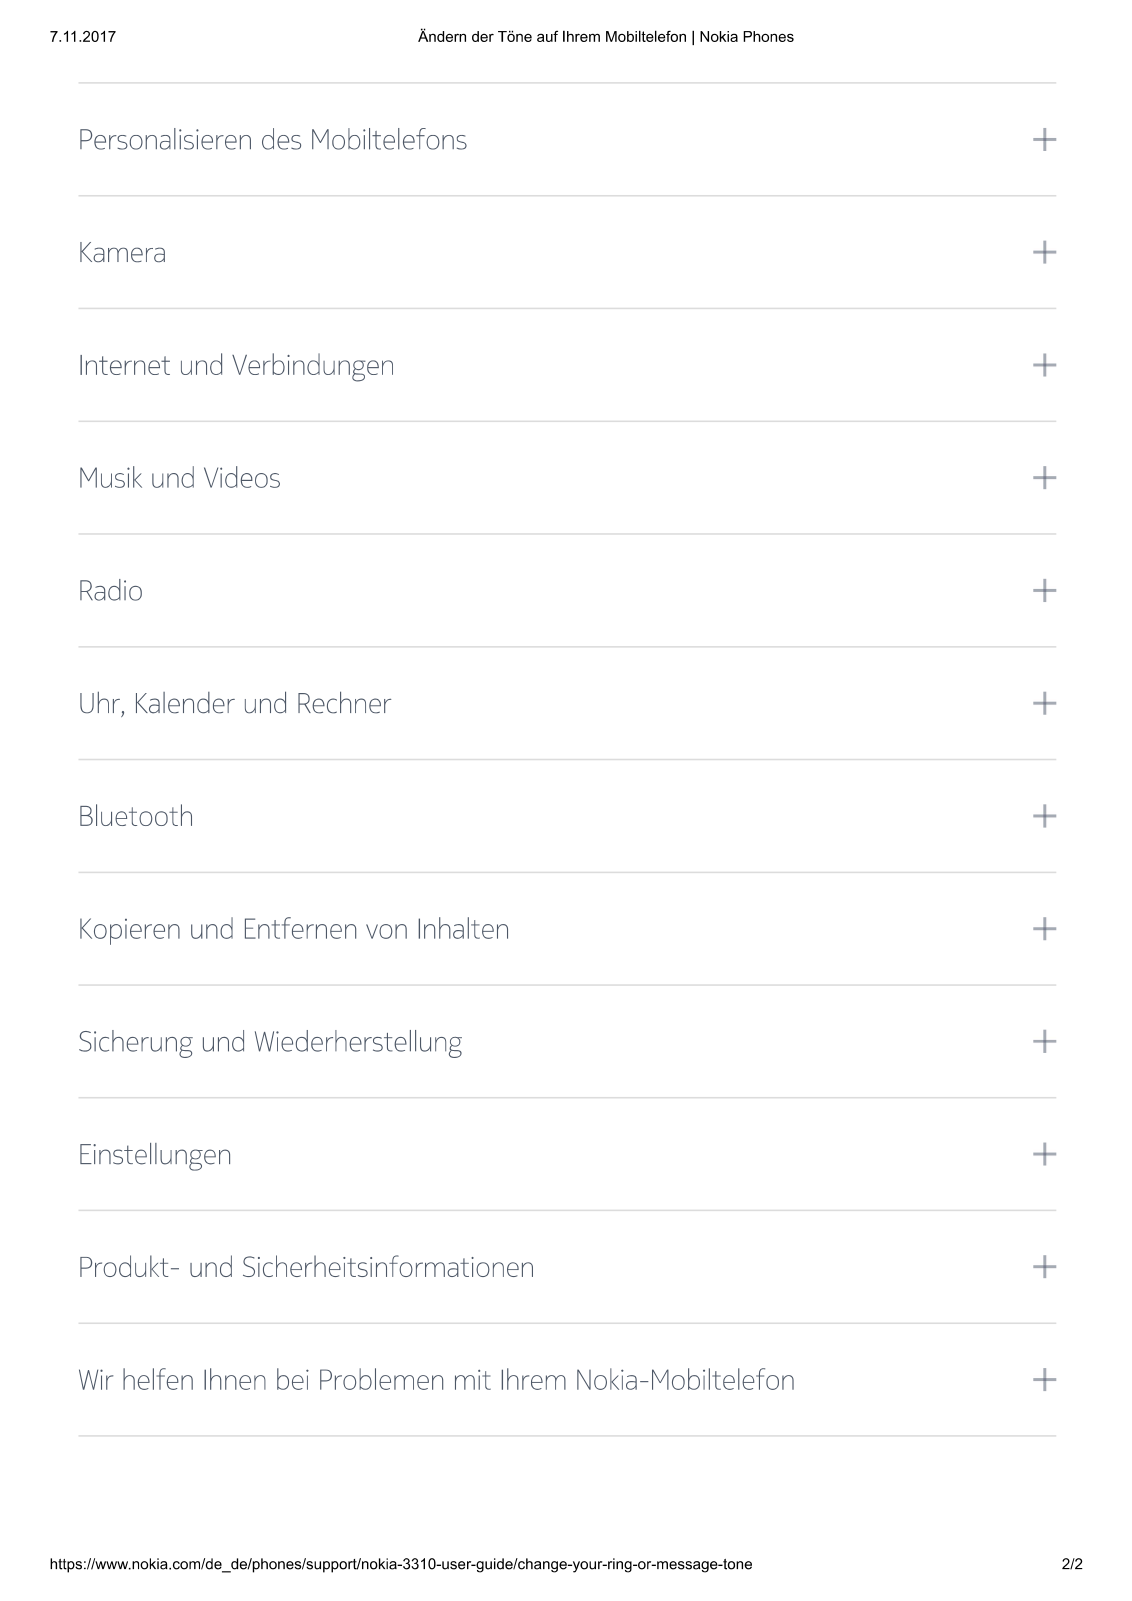This screenshot has height=1601, width=1132.
Task: Select Wir helfen Ihnen bei Problemen heading
Action: pyautogui.click(x=437, y=1381)
